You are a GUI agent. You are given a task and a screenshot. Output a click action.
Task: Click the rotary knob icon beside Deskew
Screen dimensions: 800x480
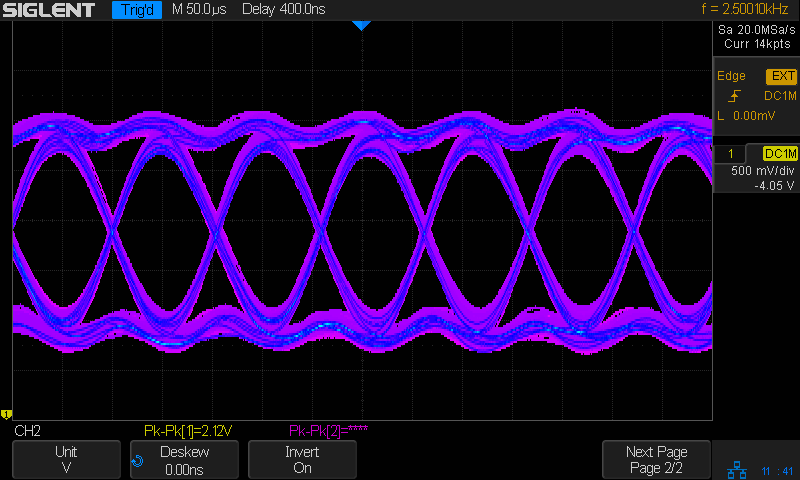tap(138, 461)
